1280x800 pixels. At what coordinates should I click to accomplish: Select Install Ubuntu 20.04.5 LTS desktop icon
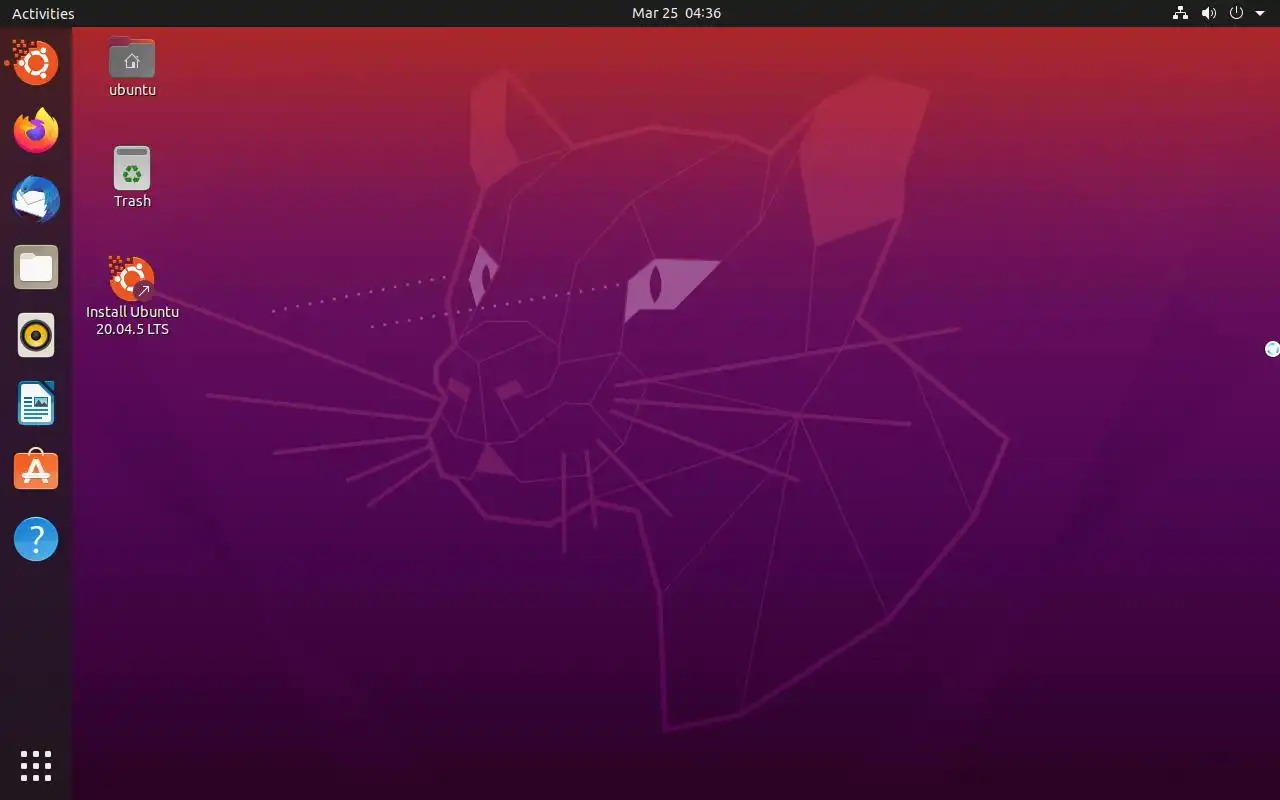tap(132, 278)
